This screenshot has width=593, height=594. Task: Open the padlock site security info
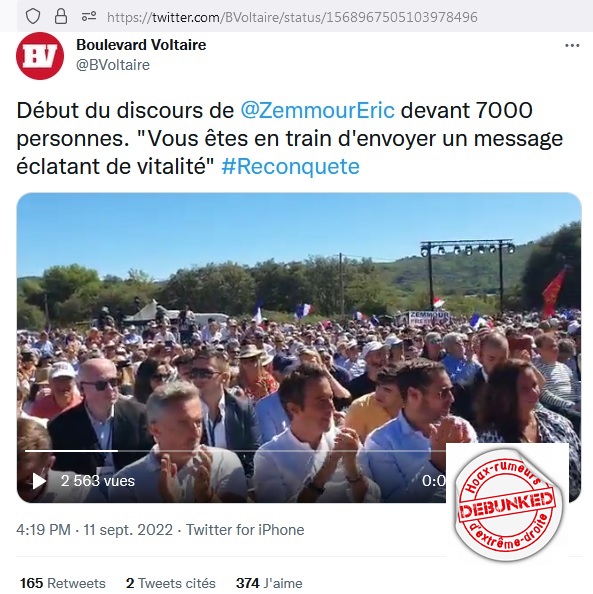click(61, 16)
